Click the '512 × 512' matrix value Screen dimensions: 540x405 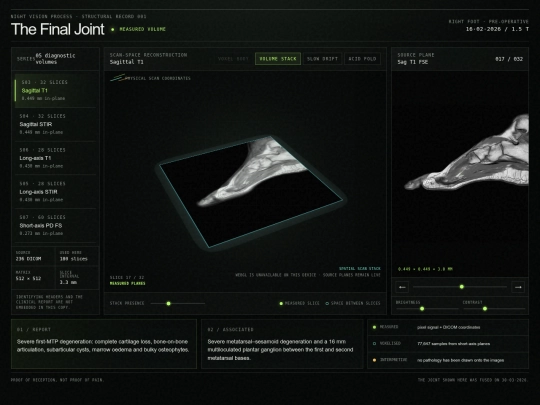28,278
